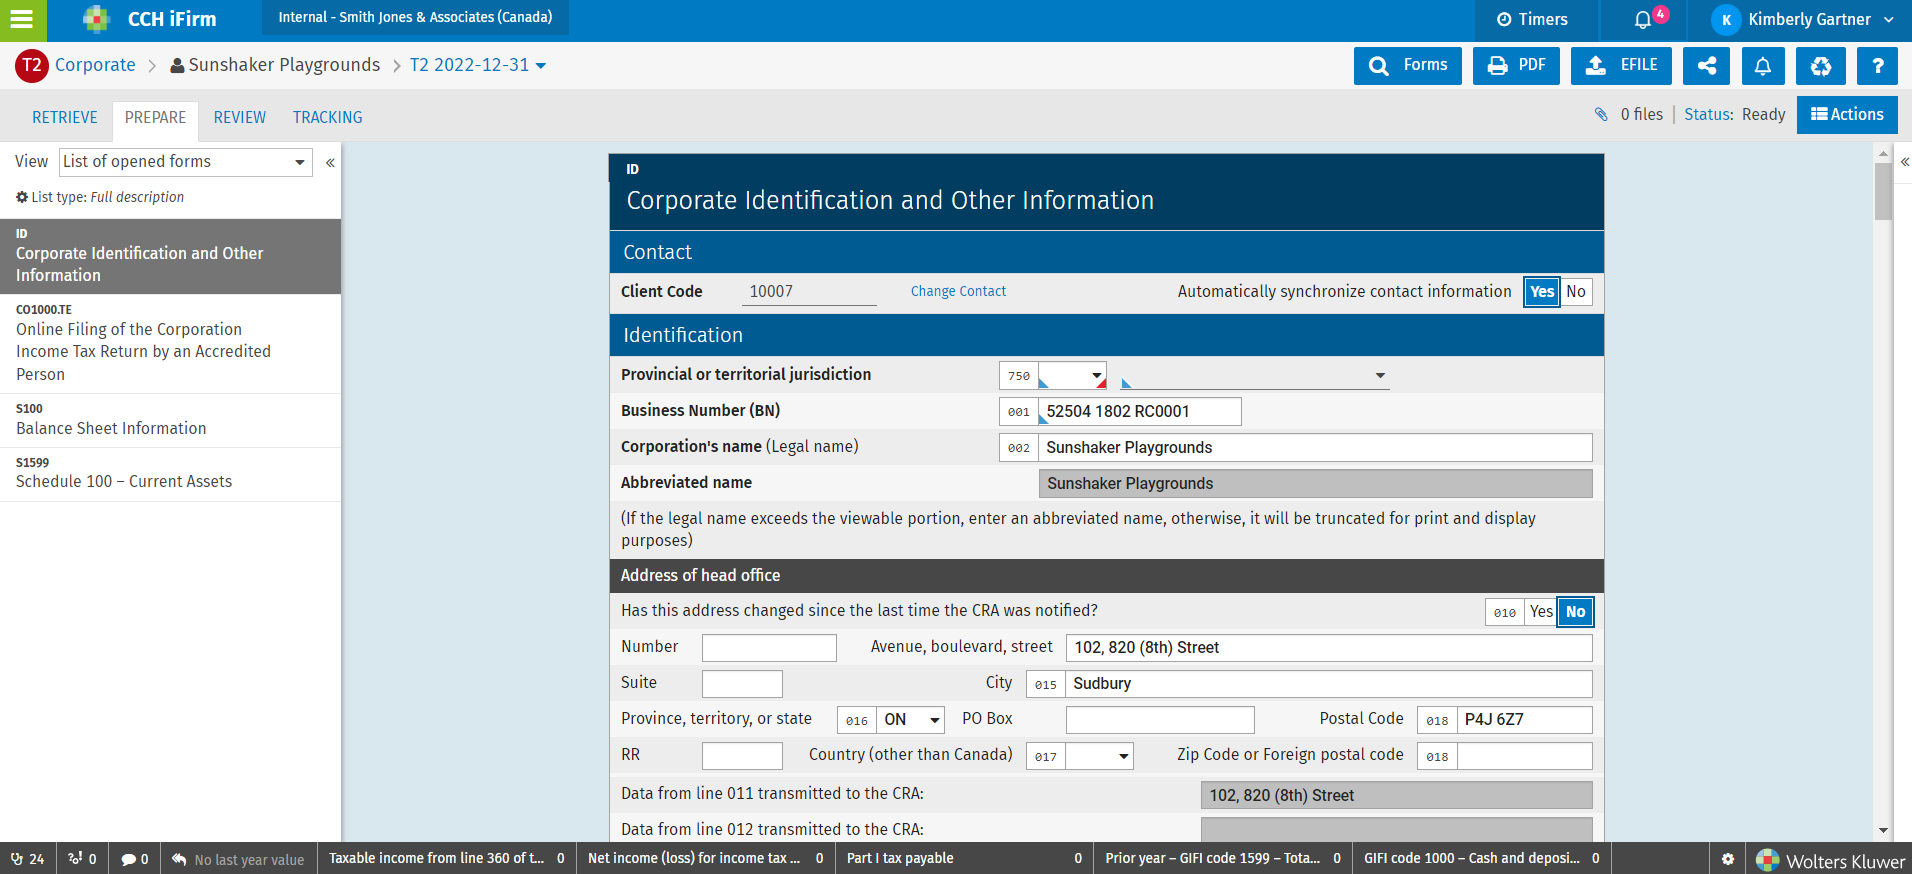Click the attached files paperclip icon
Image resolution: width=1912 pixels, height=874 pixels.
click(x=1601, y=115)
